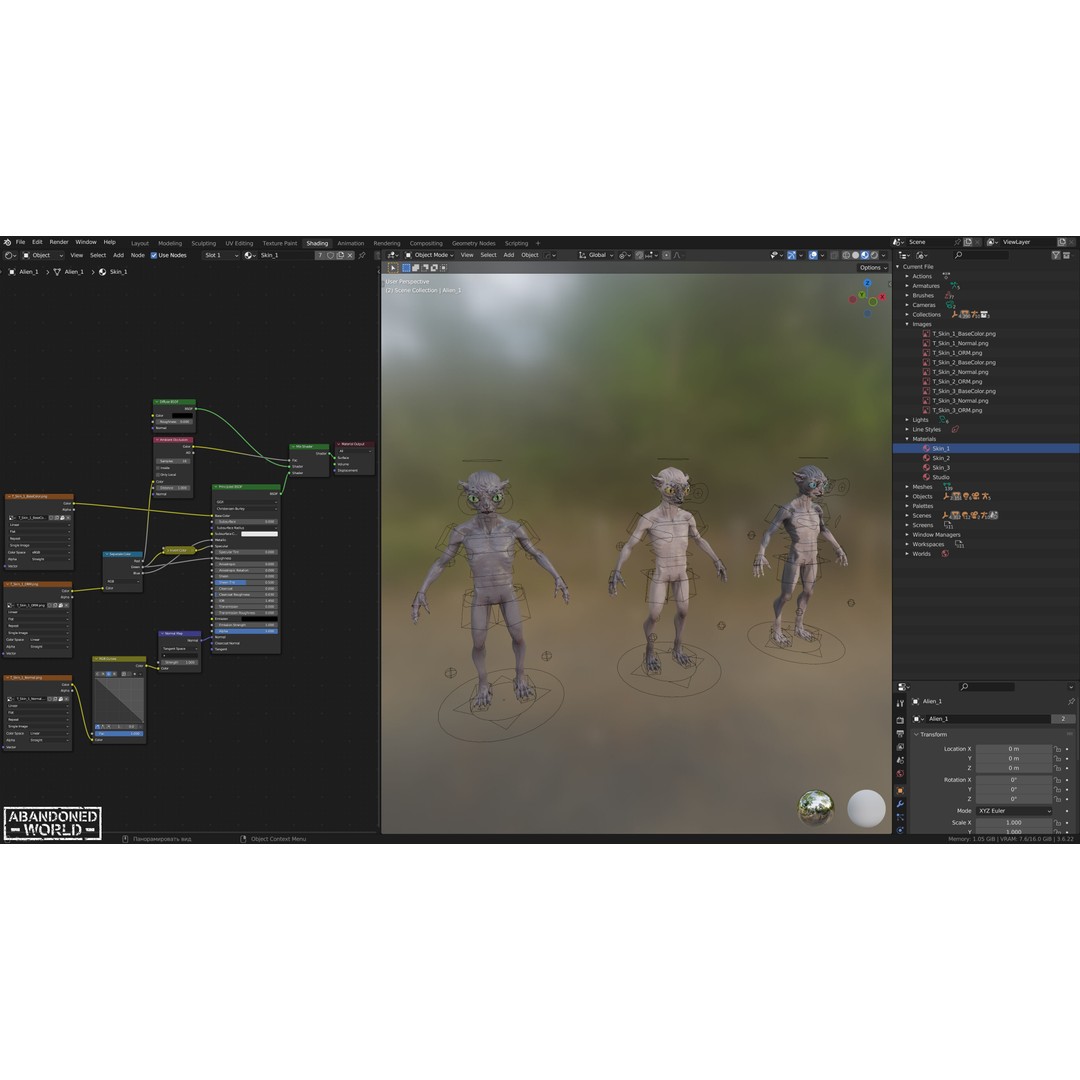1080x1080 pixels.
Task: Open the Global transform orientation dropdown
Action: point(596,255)
